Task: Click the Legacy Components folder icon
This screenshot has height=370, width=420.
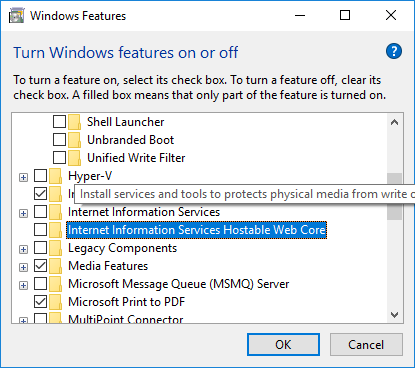Action: click(56, 248)
